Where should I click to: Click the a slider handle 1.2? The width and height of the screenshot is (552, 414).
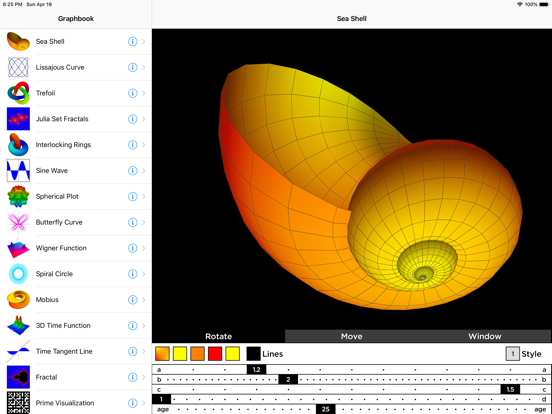[x=256, y=370]
